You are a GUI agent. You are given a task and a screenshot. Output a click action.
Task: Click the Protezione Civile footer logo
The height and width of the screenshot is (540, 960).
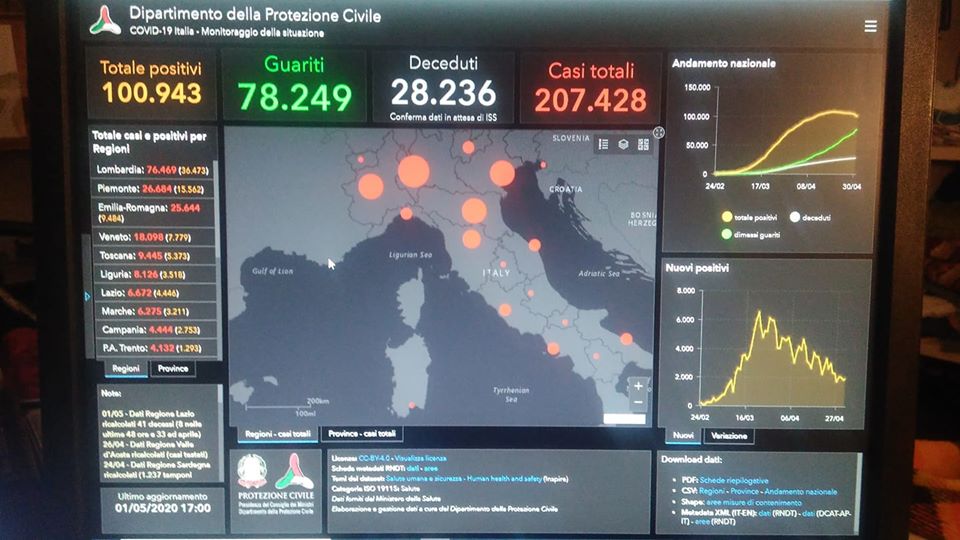point(294,471)
